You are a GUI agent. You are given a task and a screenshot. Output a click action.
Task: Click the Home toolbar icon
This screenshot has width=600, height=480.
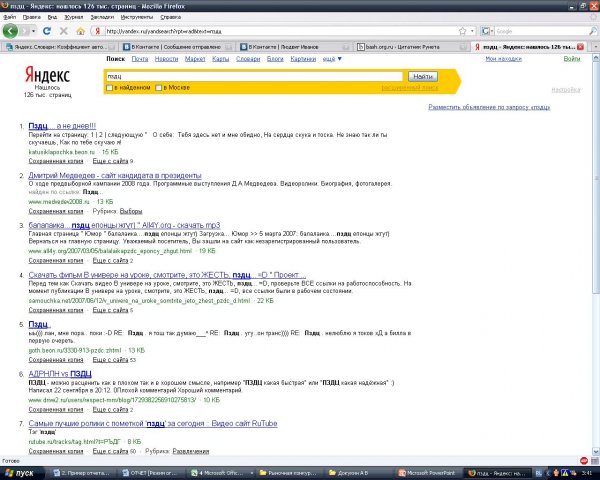77,31
